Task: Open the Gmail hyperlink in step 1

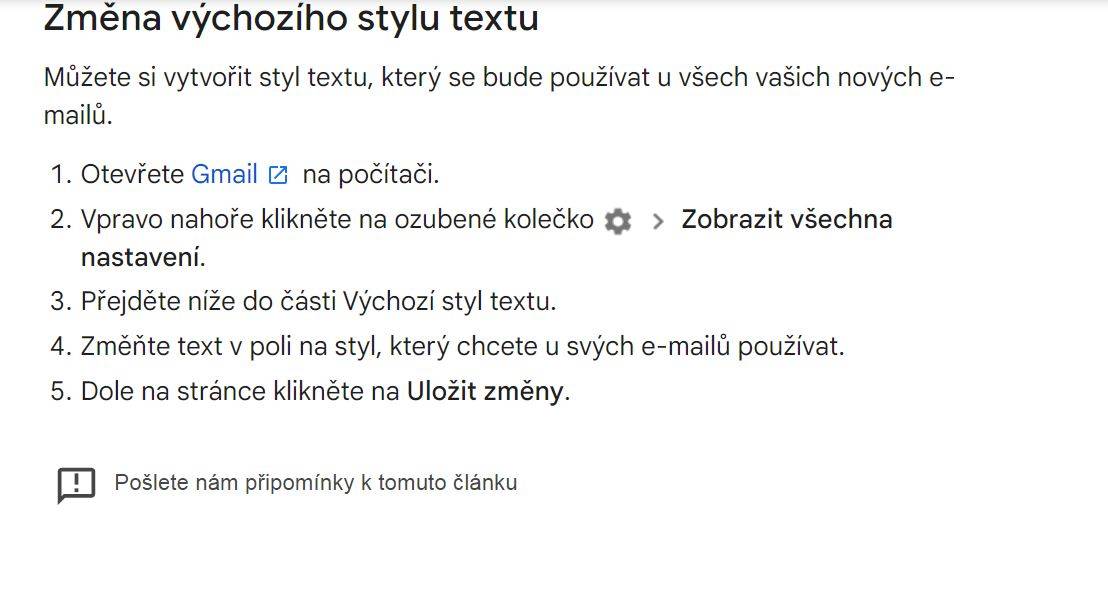Action: pyautogui.click(x=224, y=174)
